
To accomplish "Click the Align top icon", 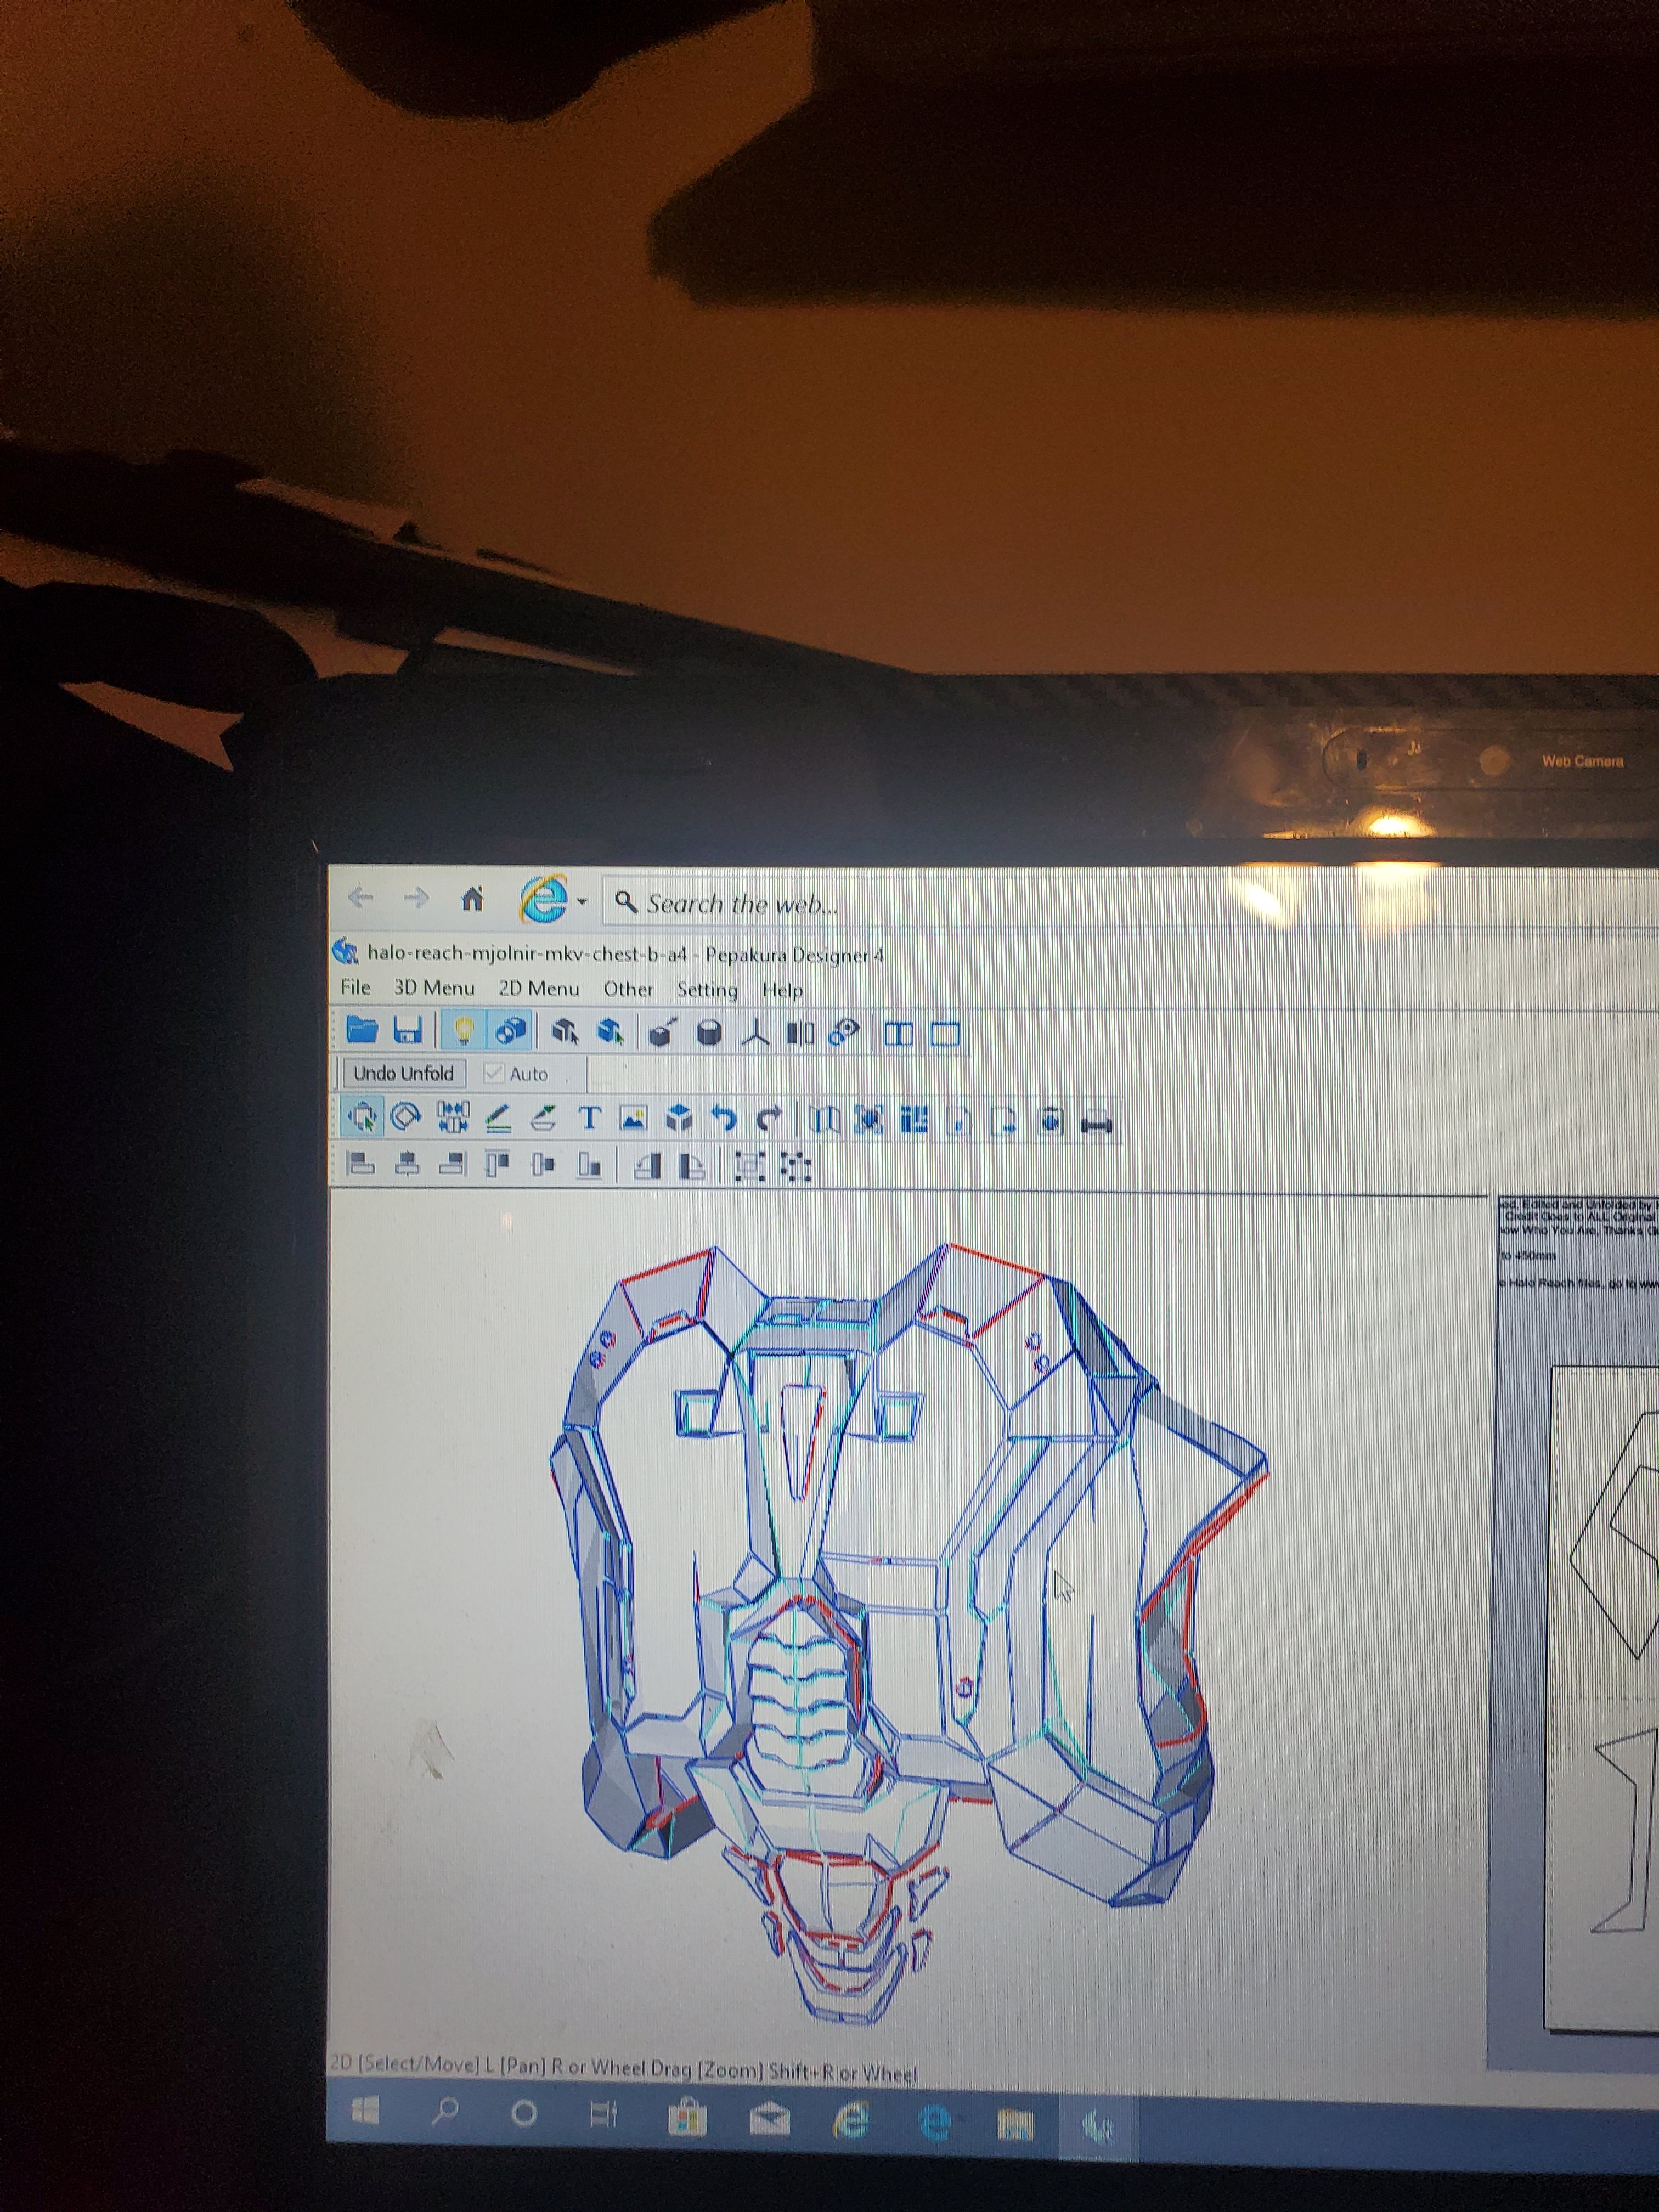I will point(497,1164).
